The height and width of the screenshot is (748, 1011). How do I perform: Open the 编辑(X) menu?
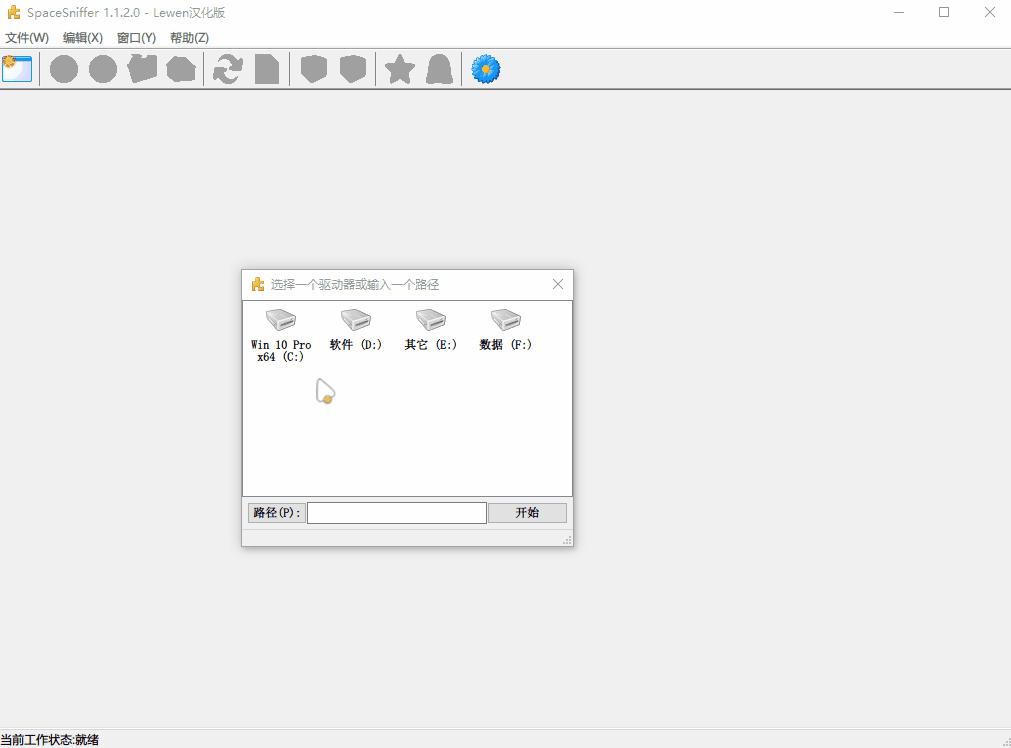coord(82,38)
